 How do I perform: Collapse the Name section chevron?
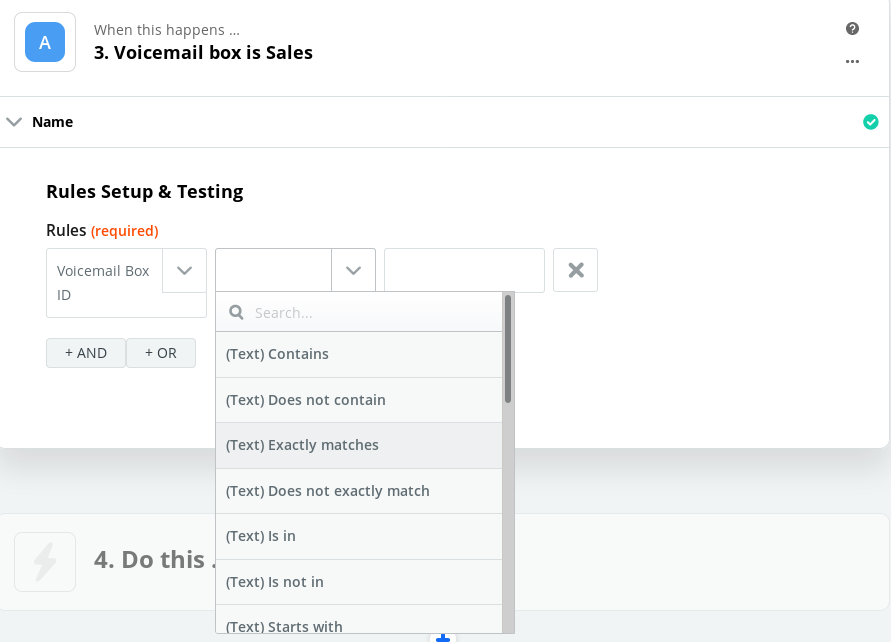click(x=14, y=122)
